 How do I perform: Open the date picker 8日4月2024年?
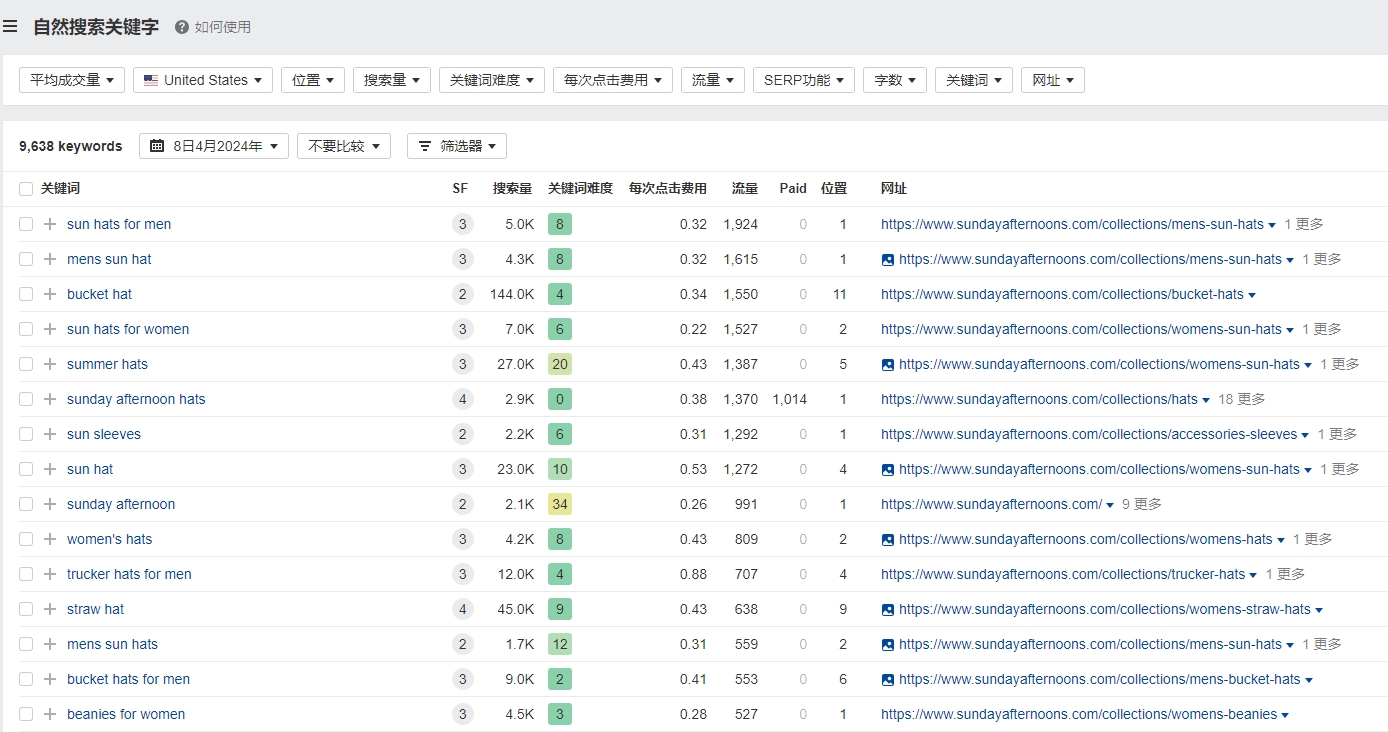pos(214,146)
